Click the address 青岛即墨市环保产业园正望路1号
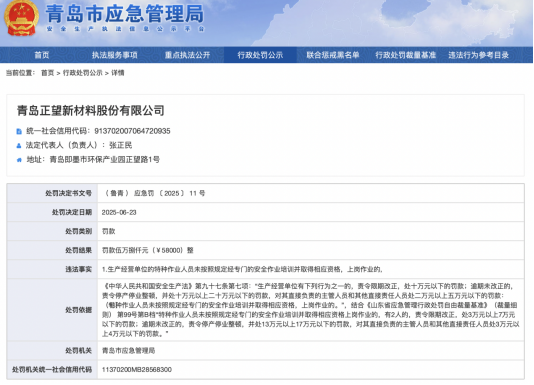 pyautogui.click(x=105, y=159)
